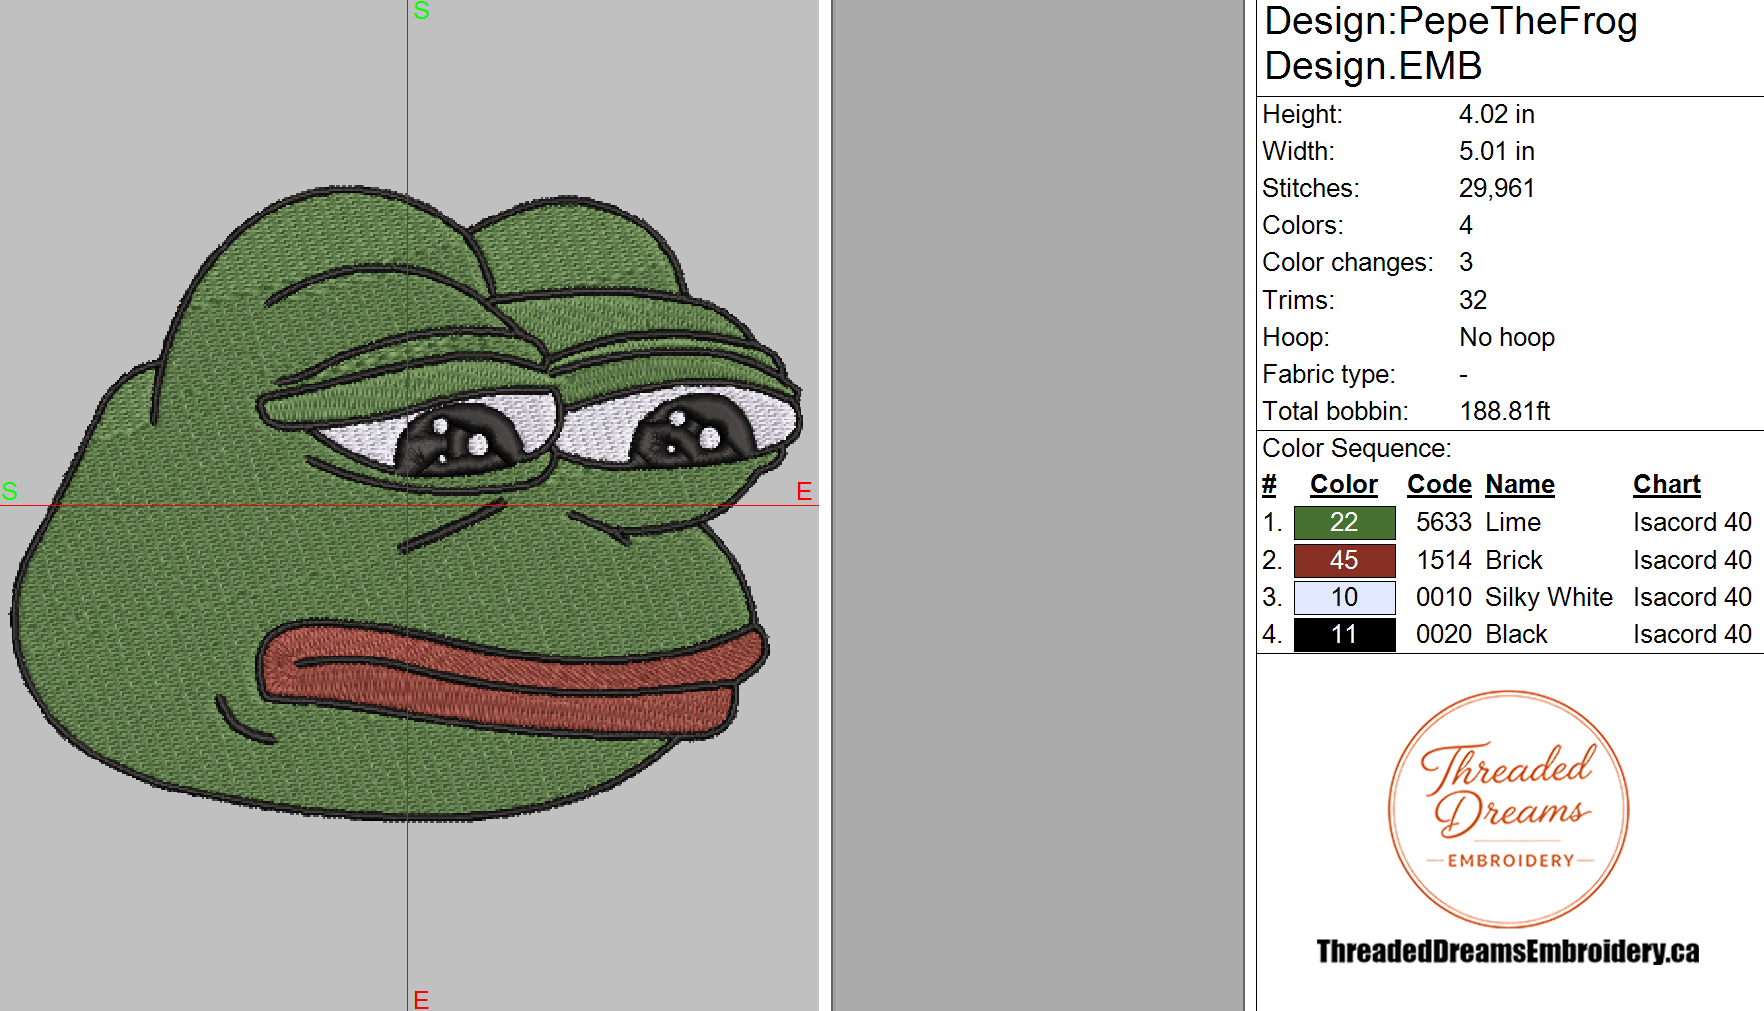Click Isacord 40 in the Black row
This screenshot has height=1011, width=1764.
pyautogui.click(x=1692, y=634)
